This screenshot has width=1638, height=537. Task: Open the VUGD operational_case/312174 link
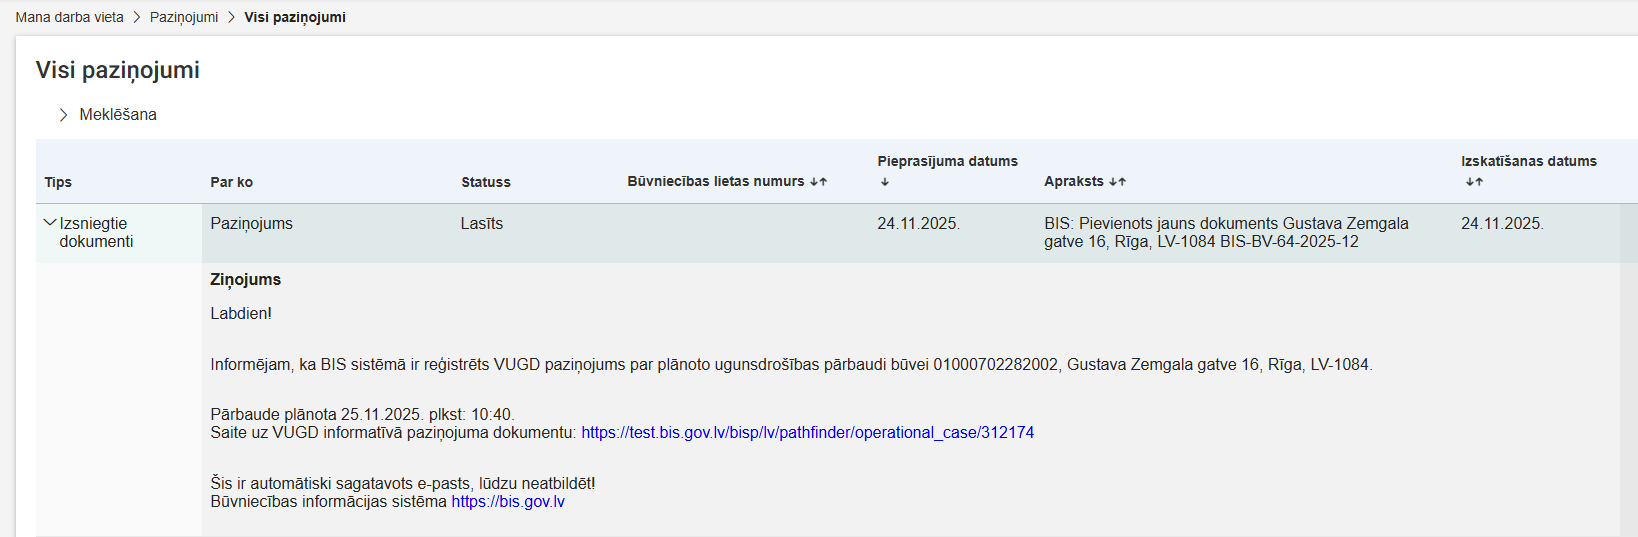(x=807, y=433)
